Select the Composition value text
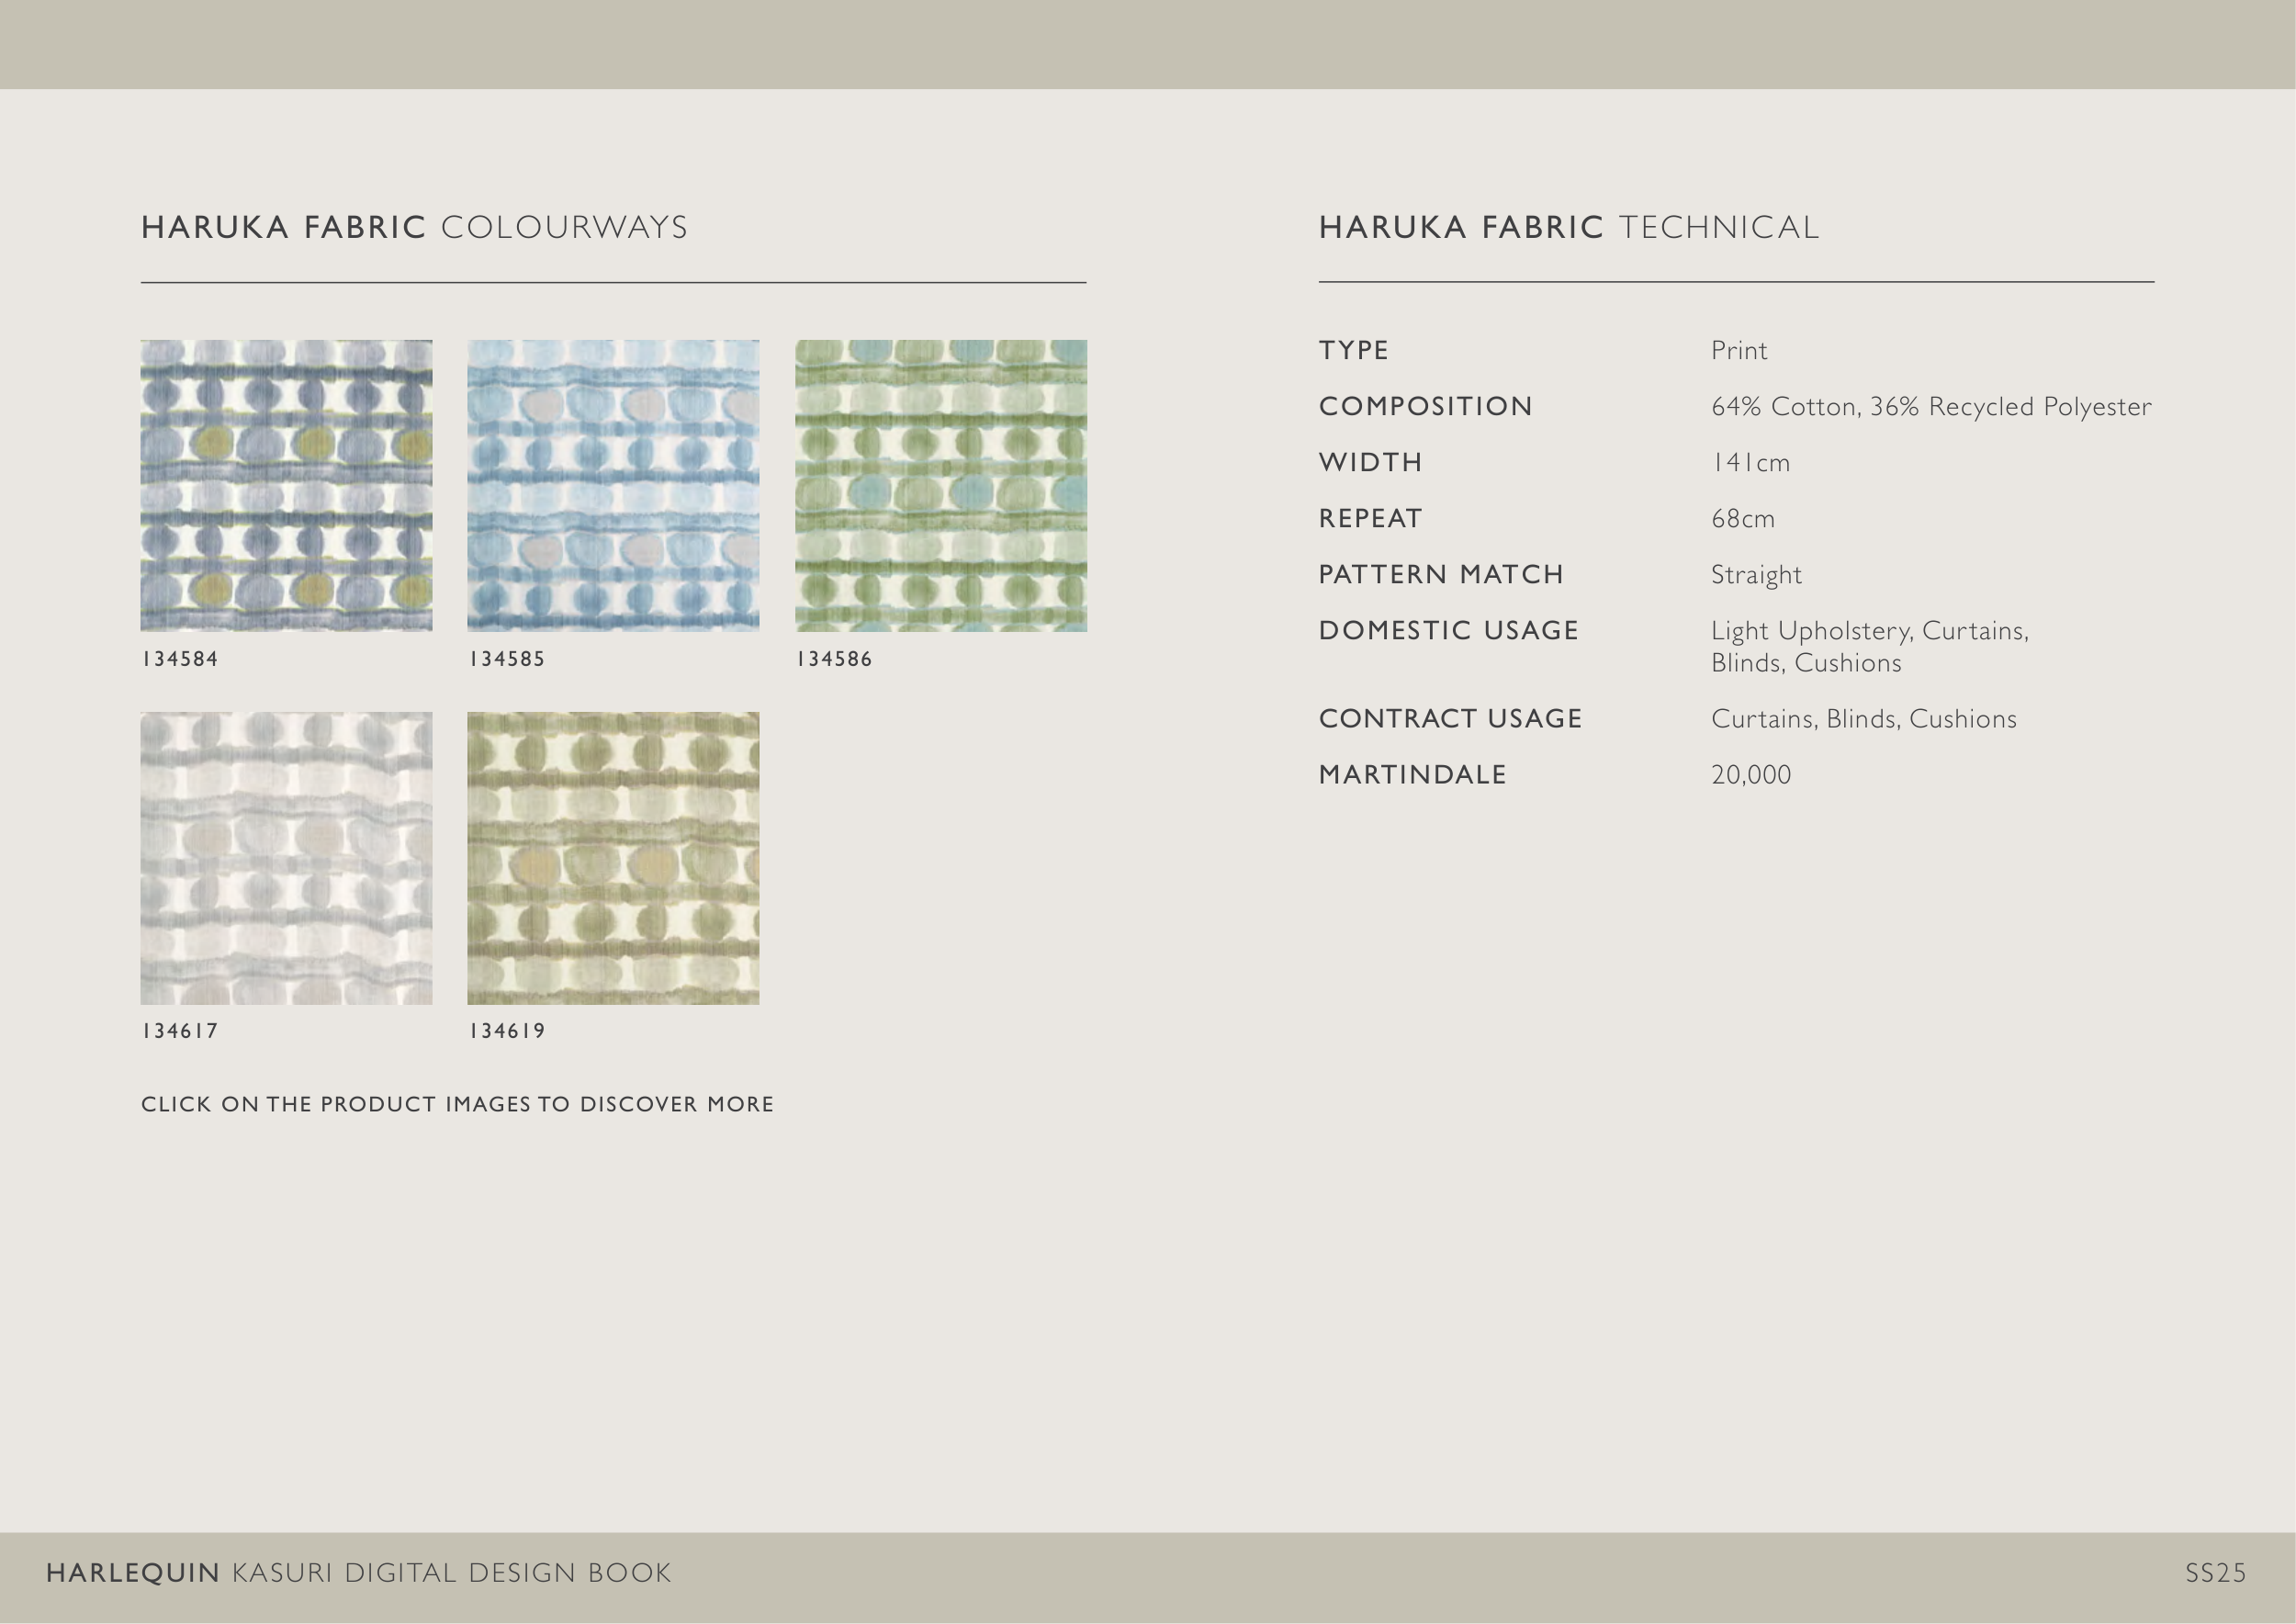The height and width of the screenshot is (1624, 2296). point(1930,407)
